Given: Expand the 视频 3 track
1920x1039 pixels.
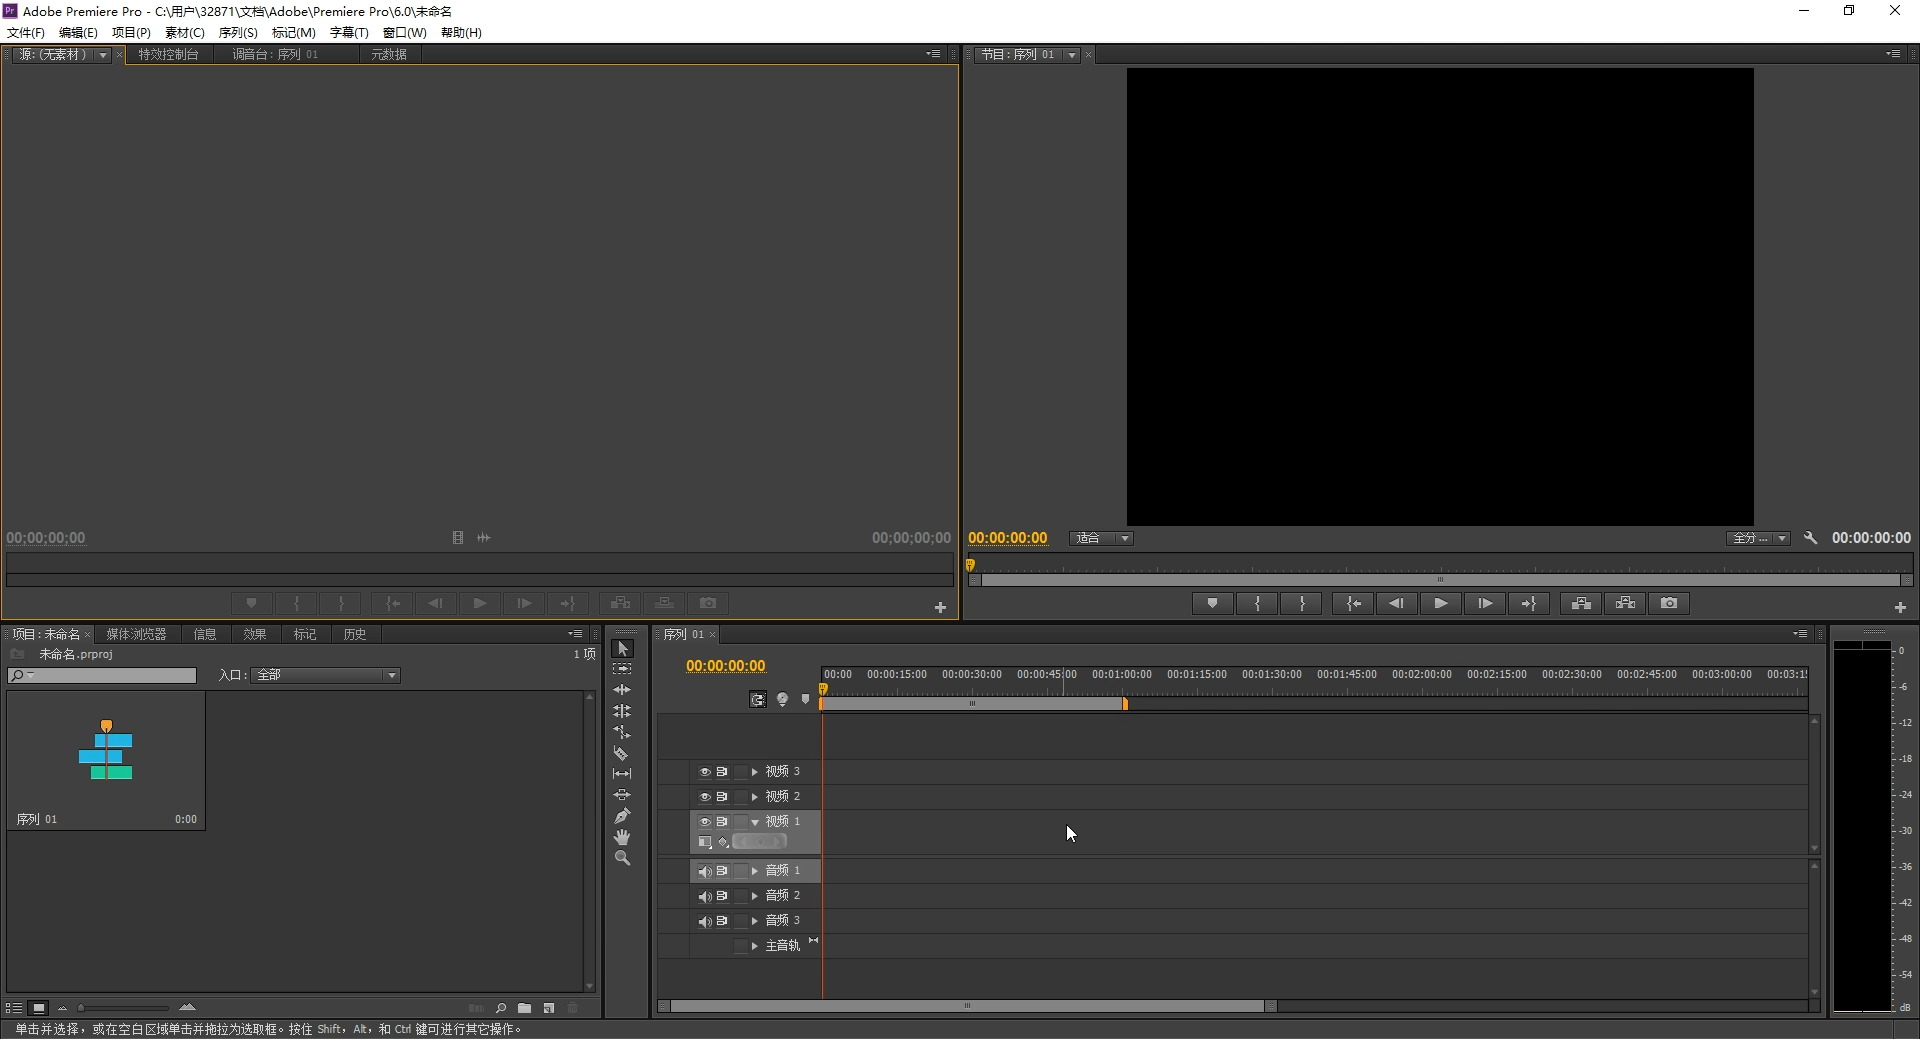Looking at the screenshot, I should 755,772.
